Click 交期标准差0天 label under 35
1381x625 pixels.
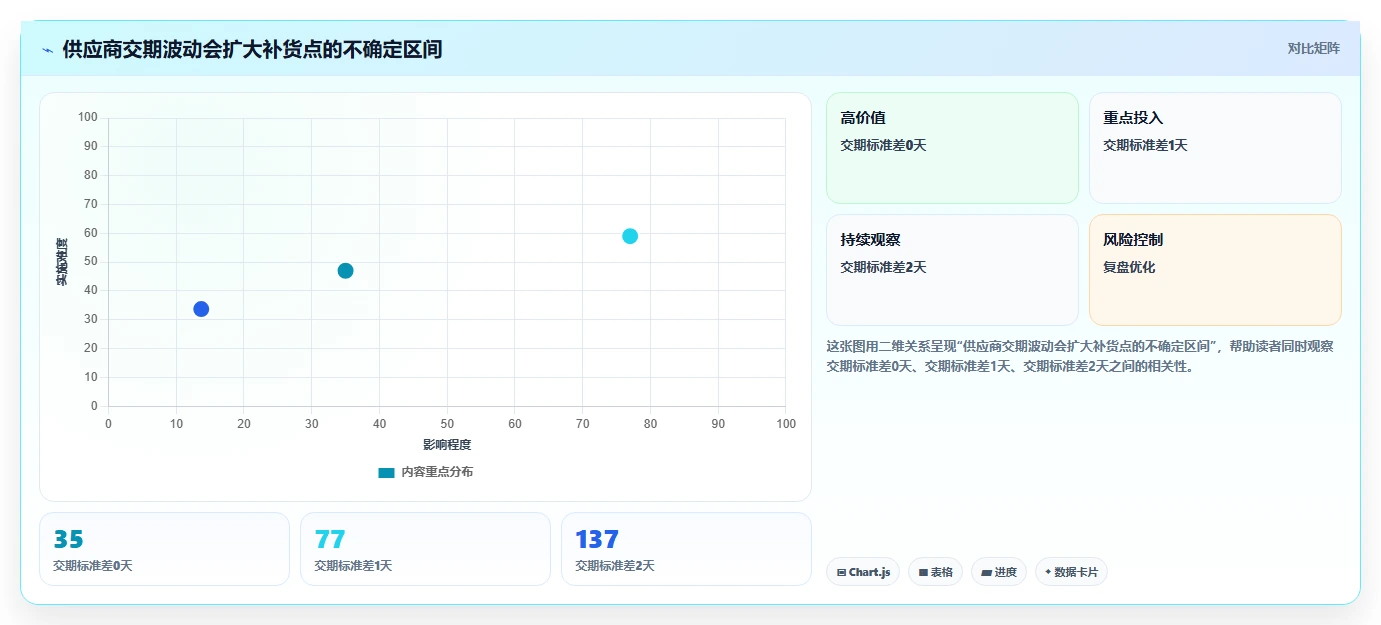coord(92,566)
